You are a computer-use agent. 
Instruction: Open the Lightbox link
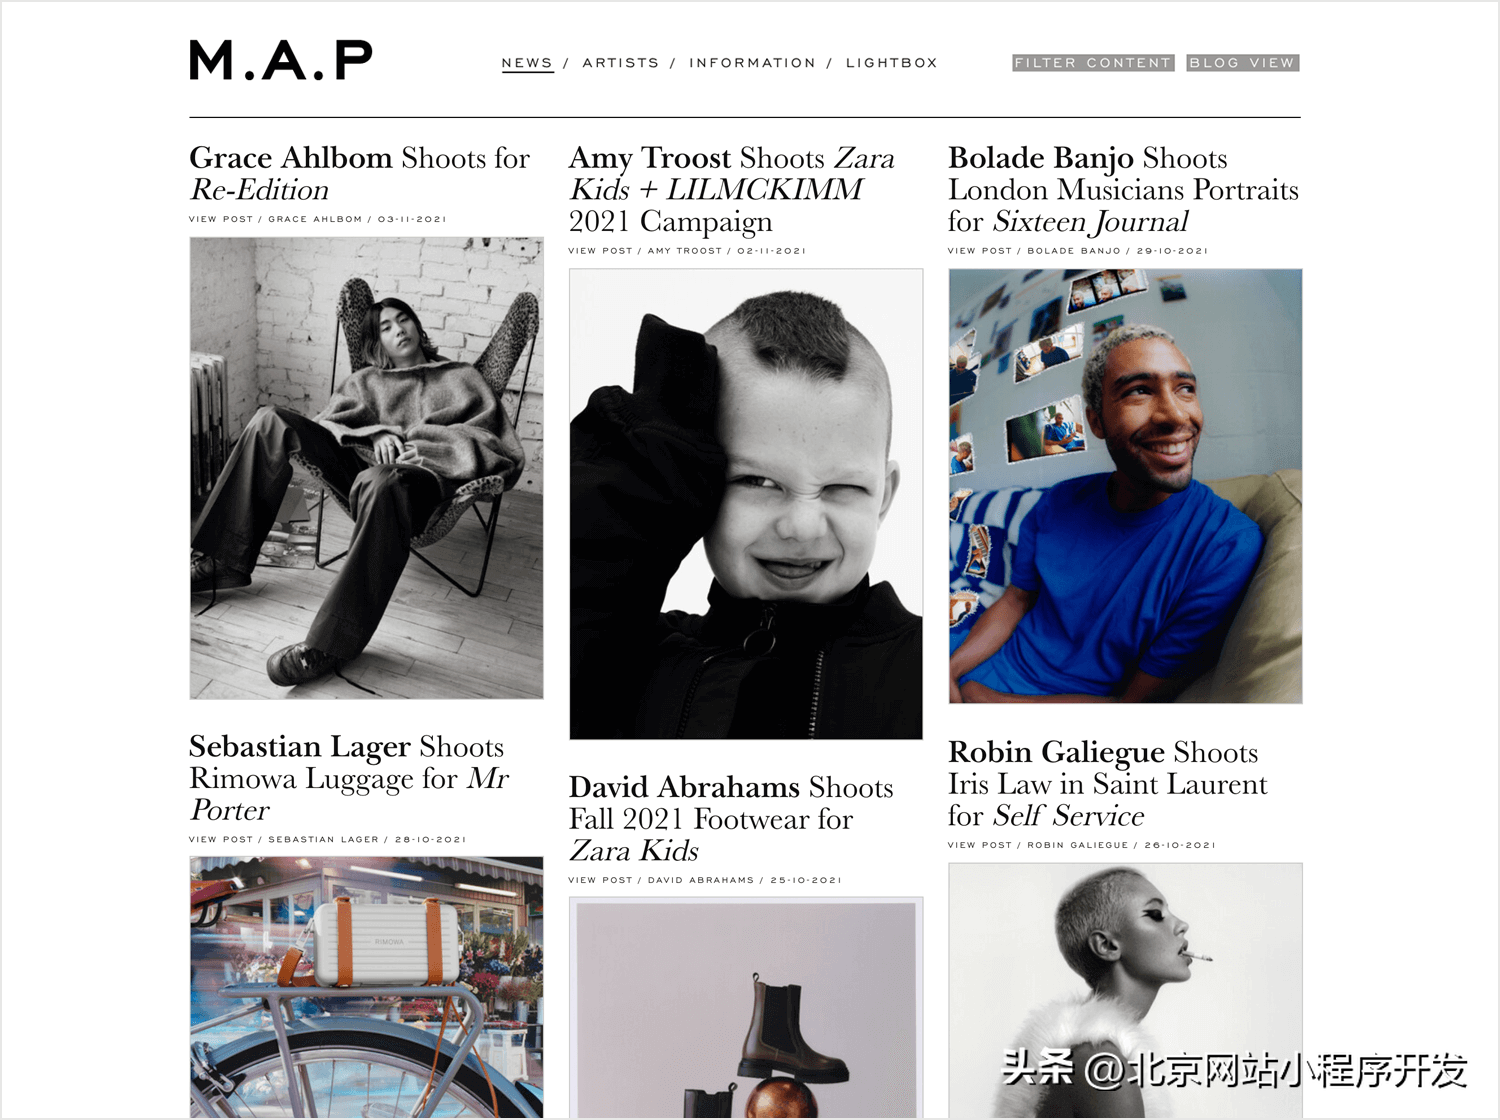(x=892, y=63)
